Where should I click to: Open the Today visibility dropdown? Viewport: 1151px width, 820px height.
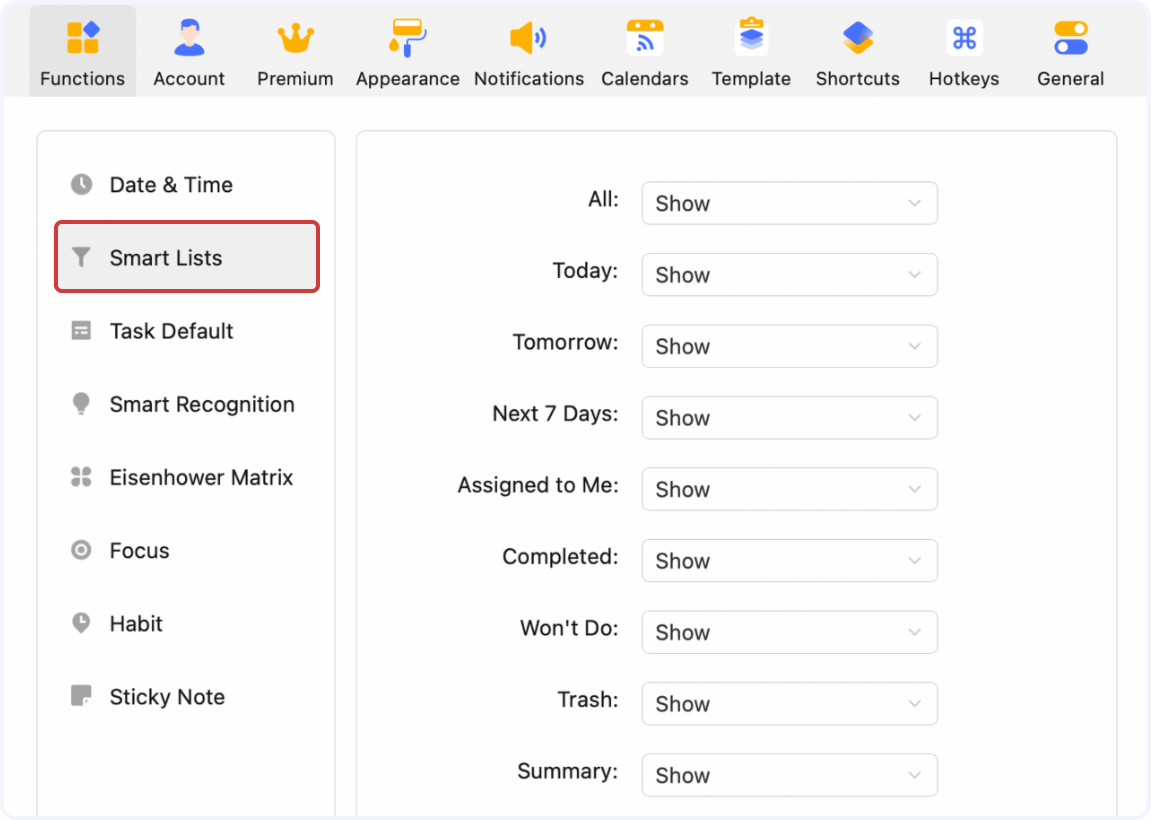tap(789, 274)
